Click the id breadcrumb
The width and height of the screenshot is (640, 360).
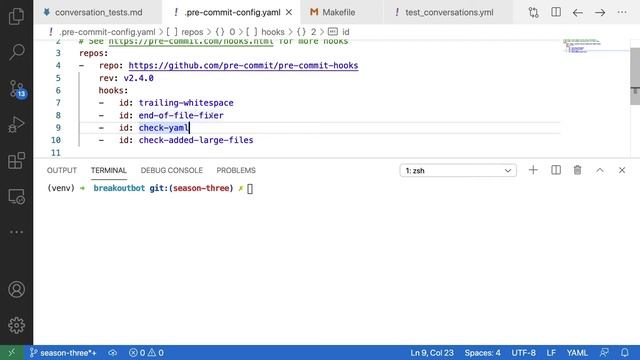pos(339,32)
